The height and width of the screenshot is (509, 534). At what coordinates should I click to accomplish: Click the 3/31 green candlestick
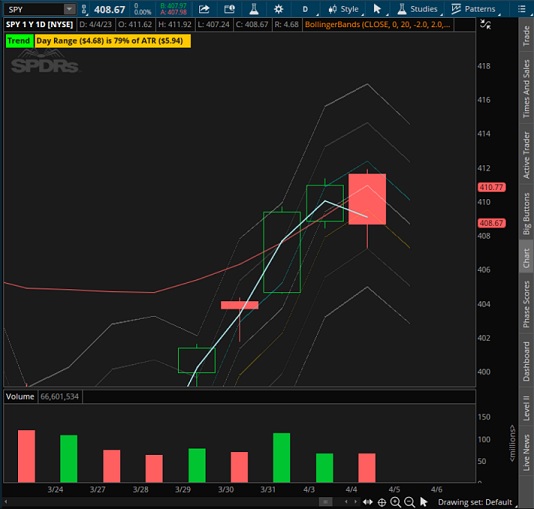point(282,252)
